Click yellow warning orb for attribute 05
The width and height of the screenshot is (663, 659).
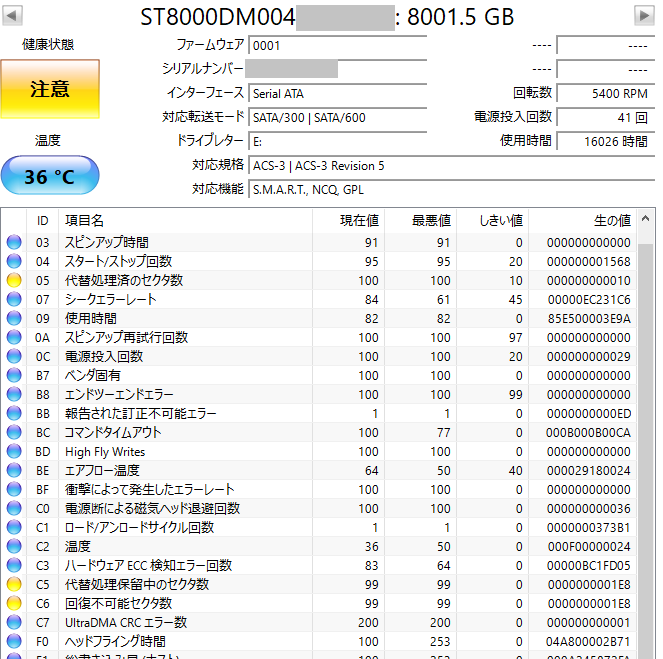(14, 280)
